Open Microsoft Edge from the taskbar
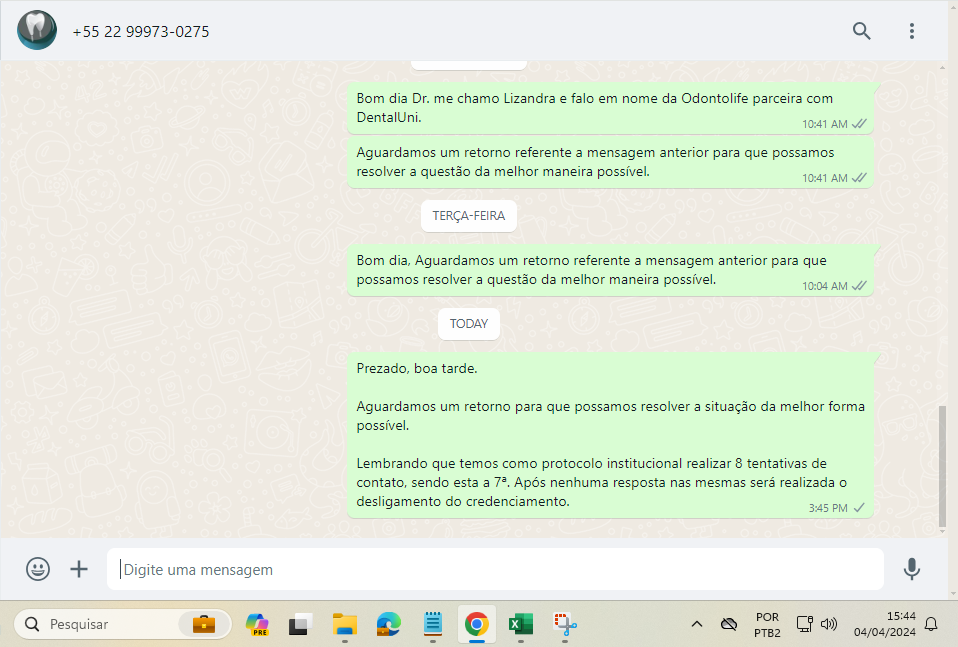Viewport: 958px width, 647px height. coord(389,624)
